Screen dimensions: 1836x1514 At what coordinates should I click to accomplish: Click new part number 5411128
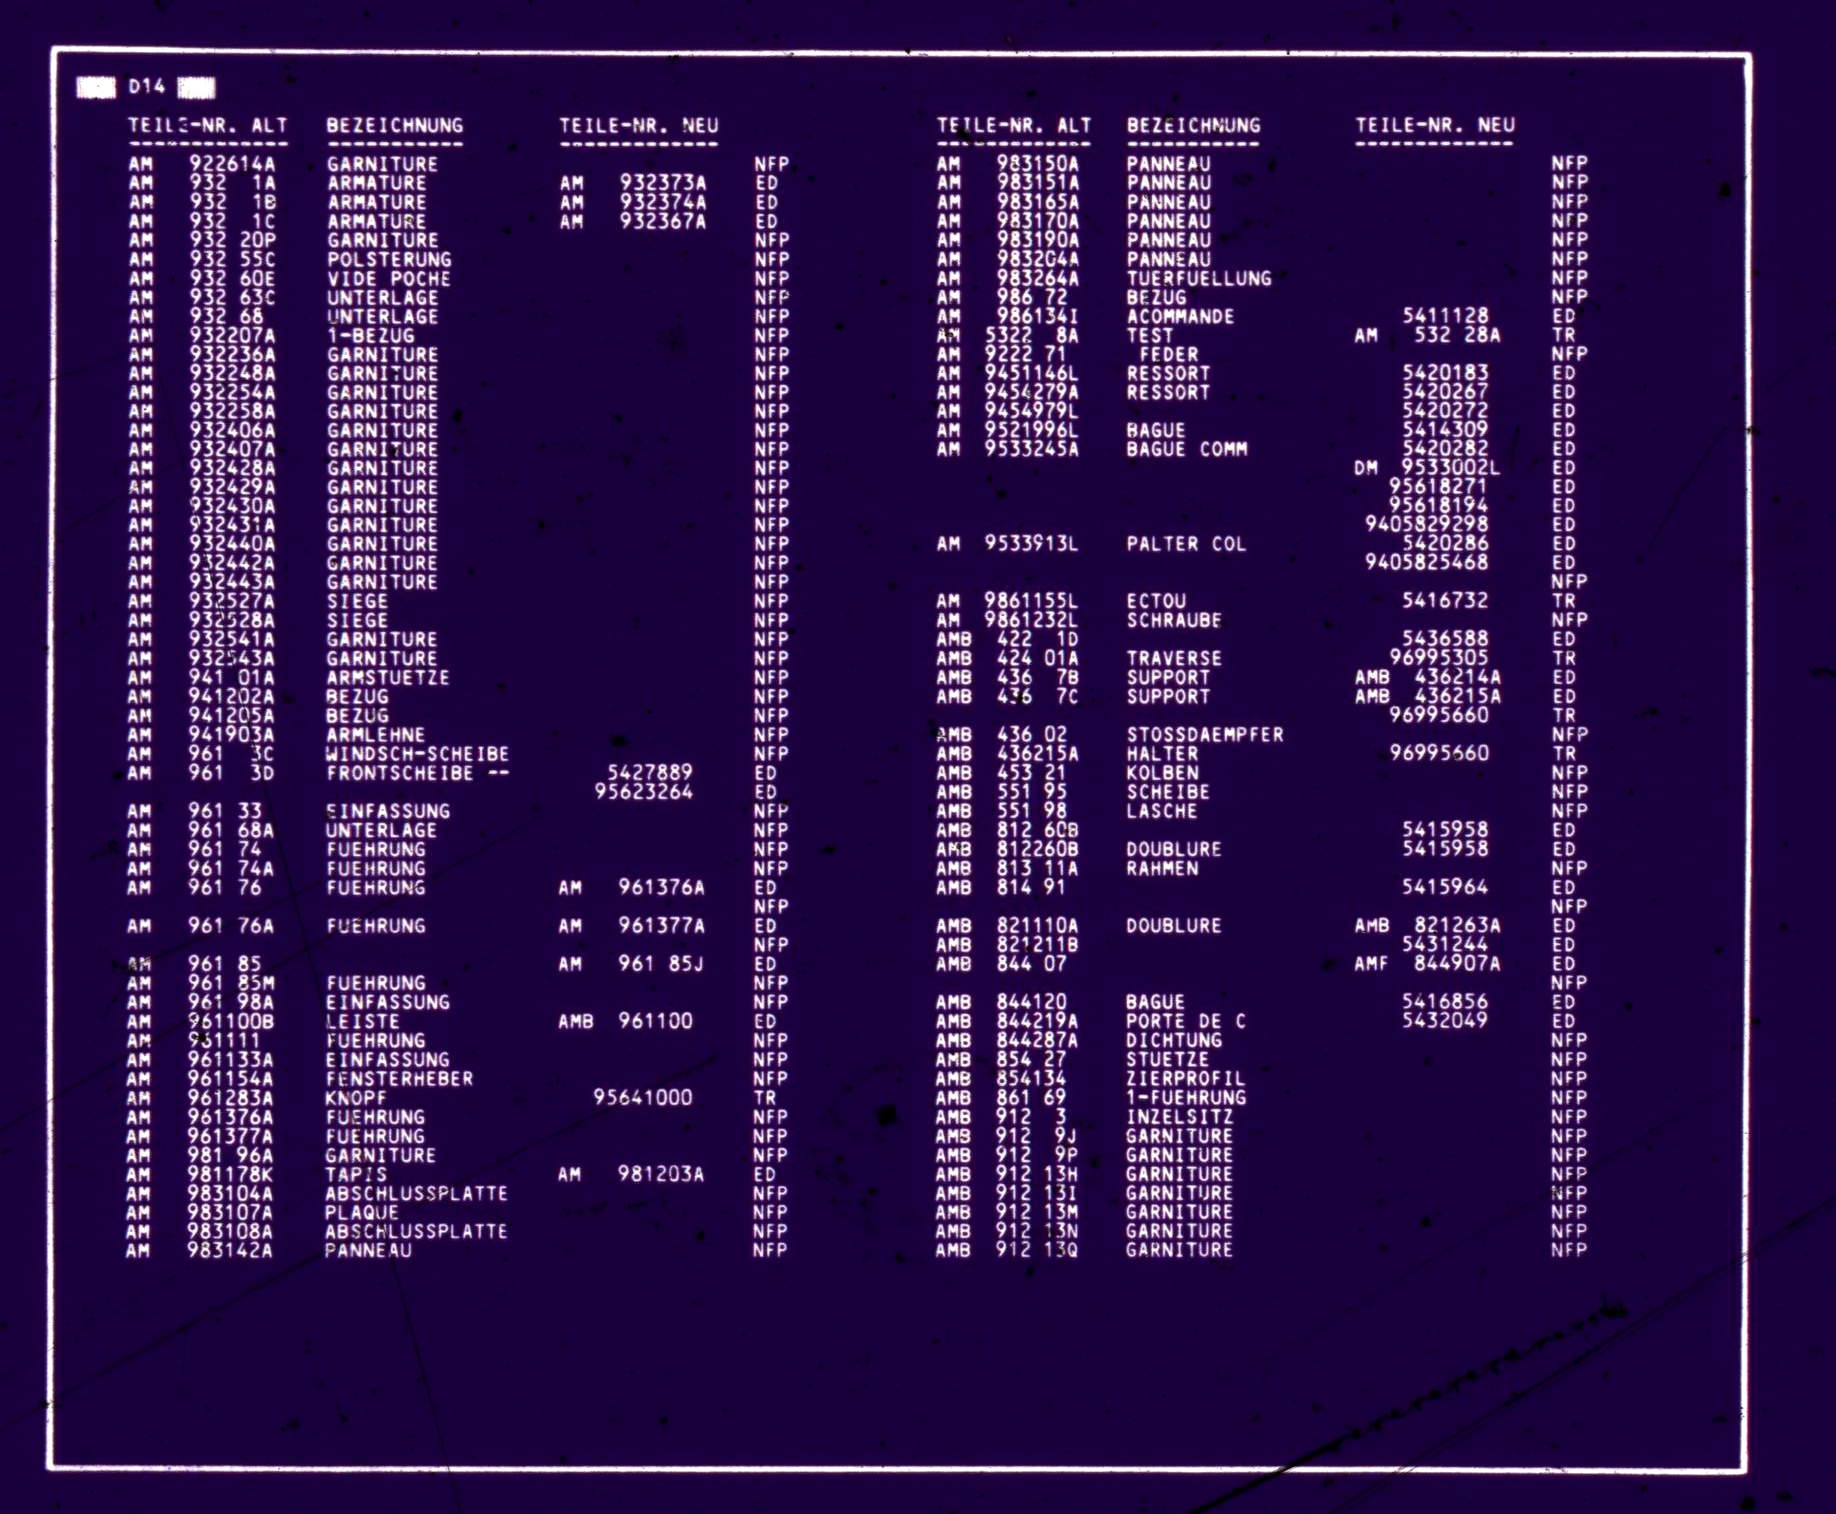1445,316
